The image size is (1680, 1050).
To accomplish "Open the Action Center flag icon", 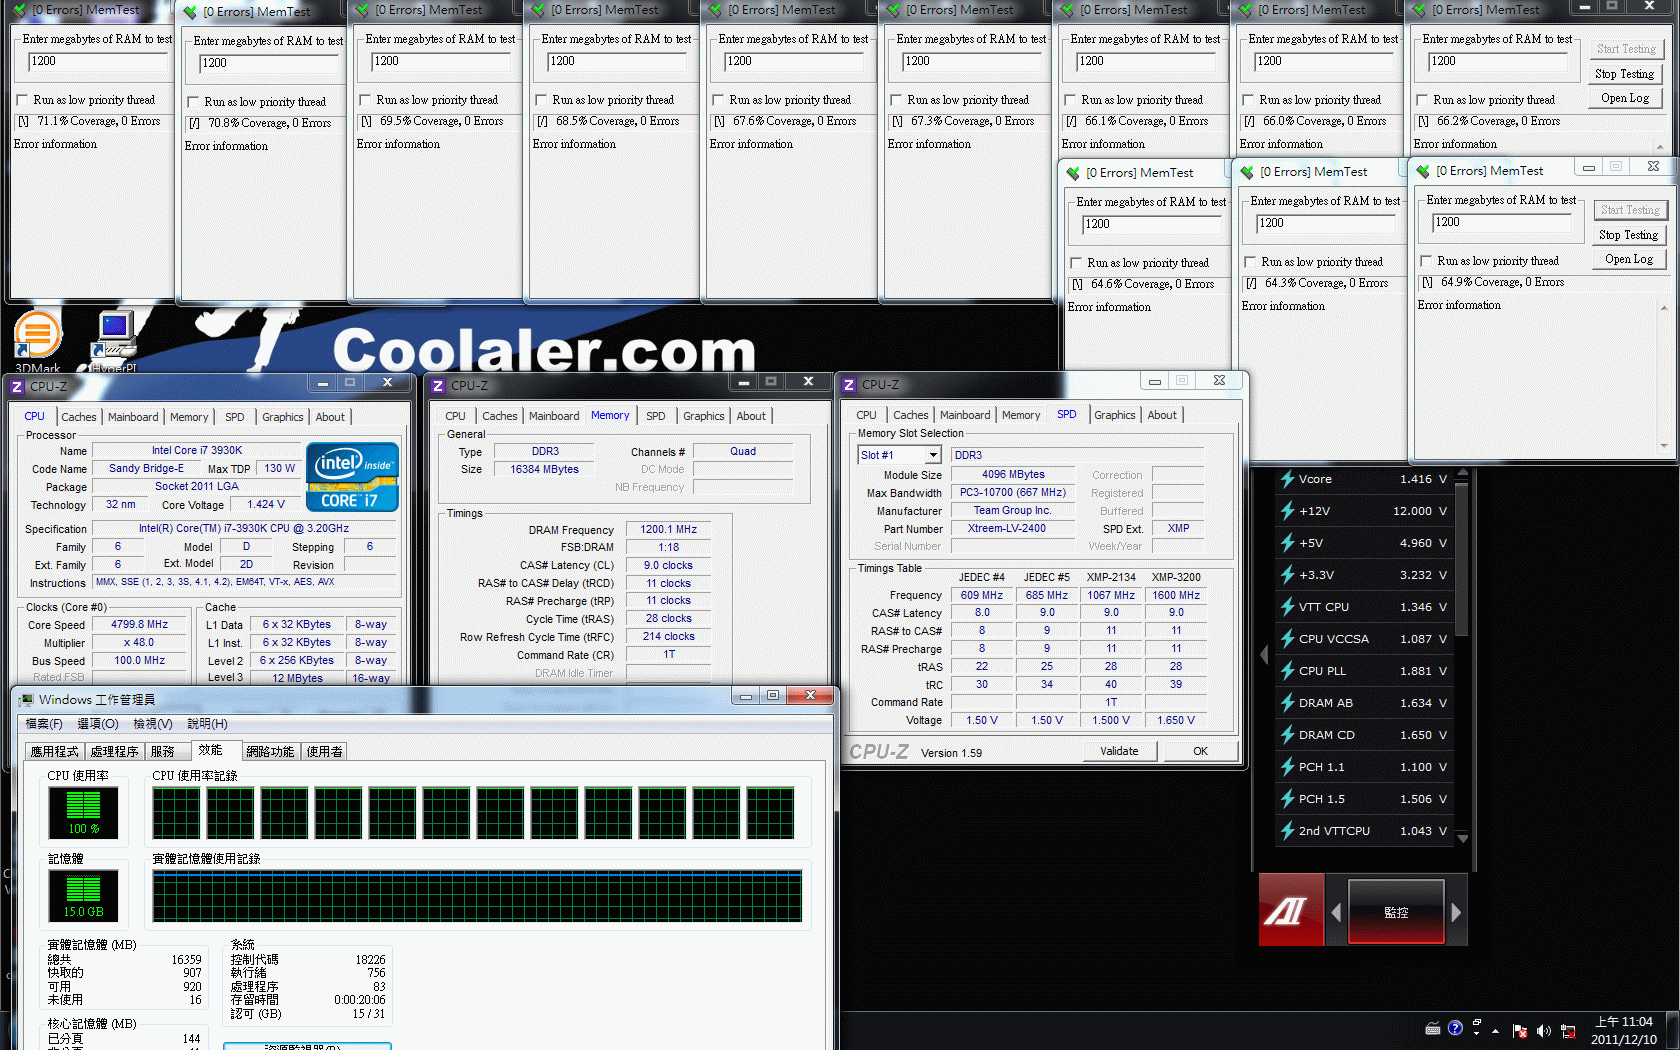I will (1520, 1031).
